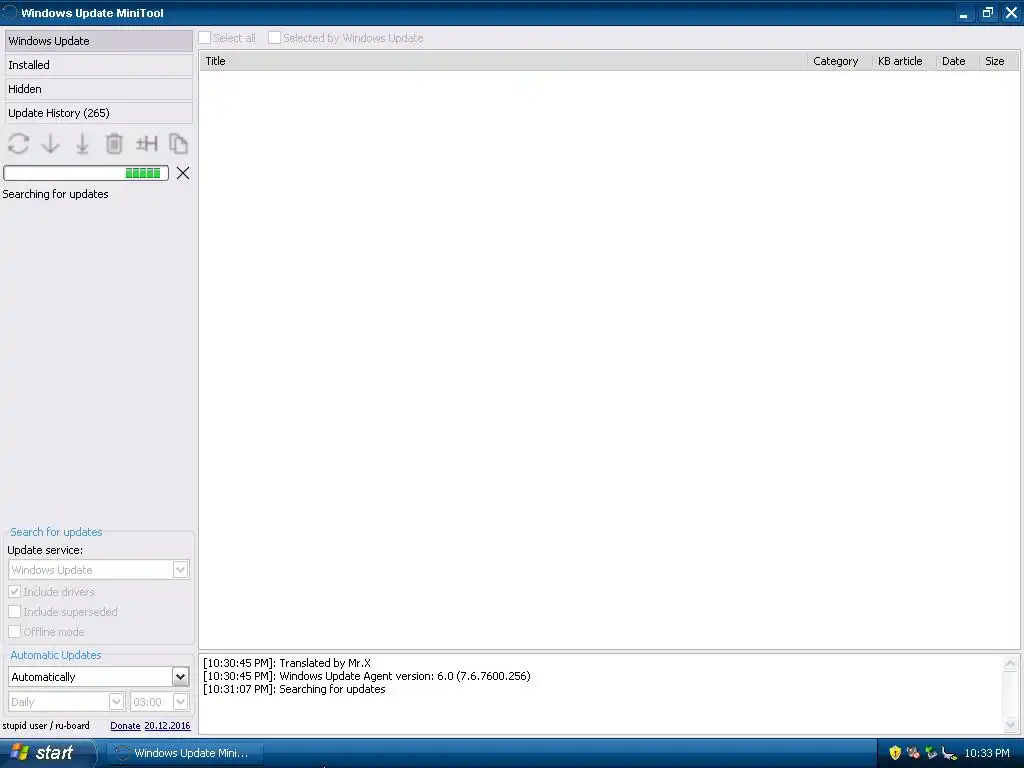Click the 10:31:07 PM Searching for updates log line
Viewport: 1024px width, 768px height.
[294, 689]
